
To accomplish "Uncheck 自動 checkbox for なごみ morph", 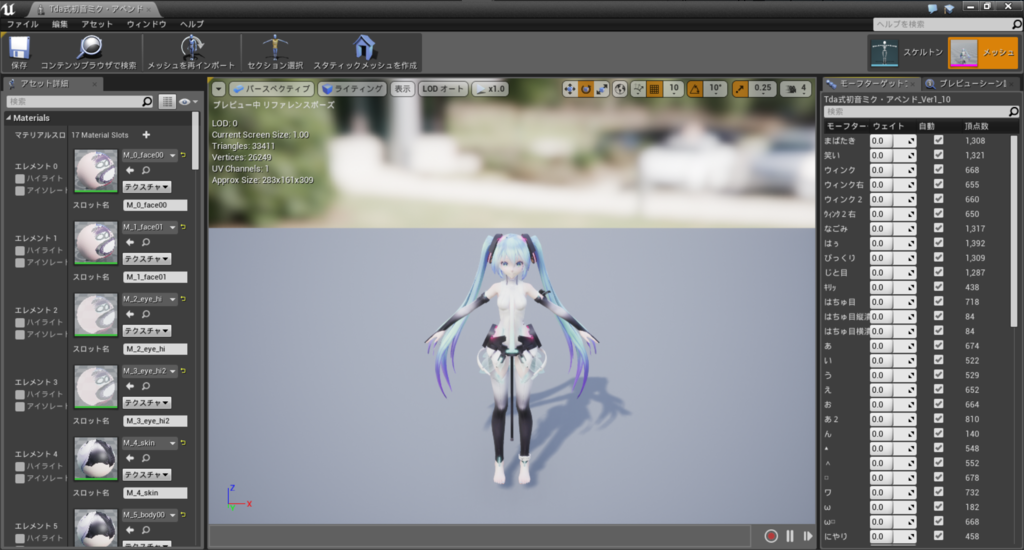I will coord(938,228).
